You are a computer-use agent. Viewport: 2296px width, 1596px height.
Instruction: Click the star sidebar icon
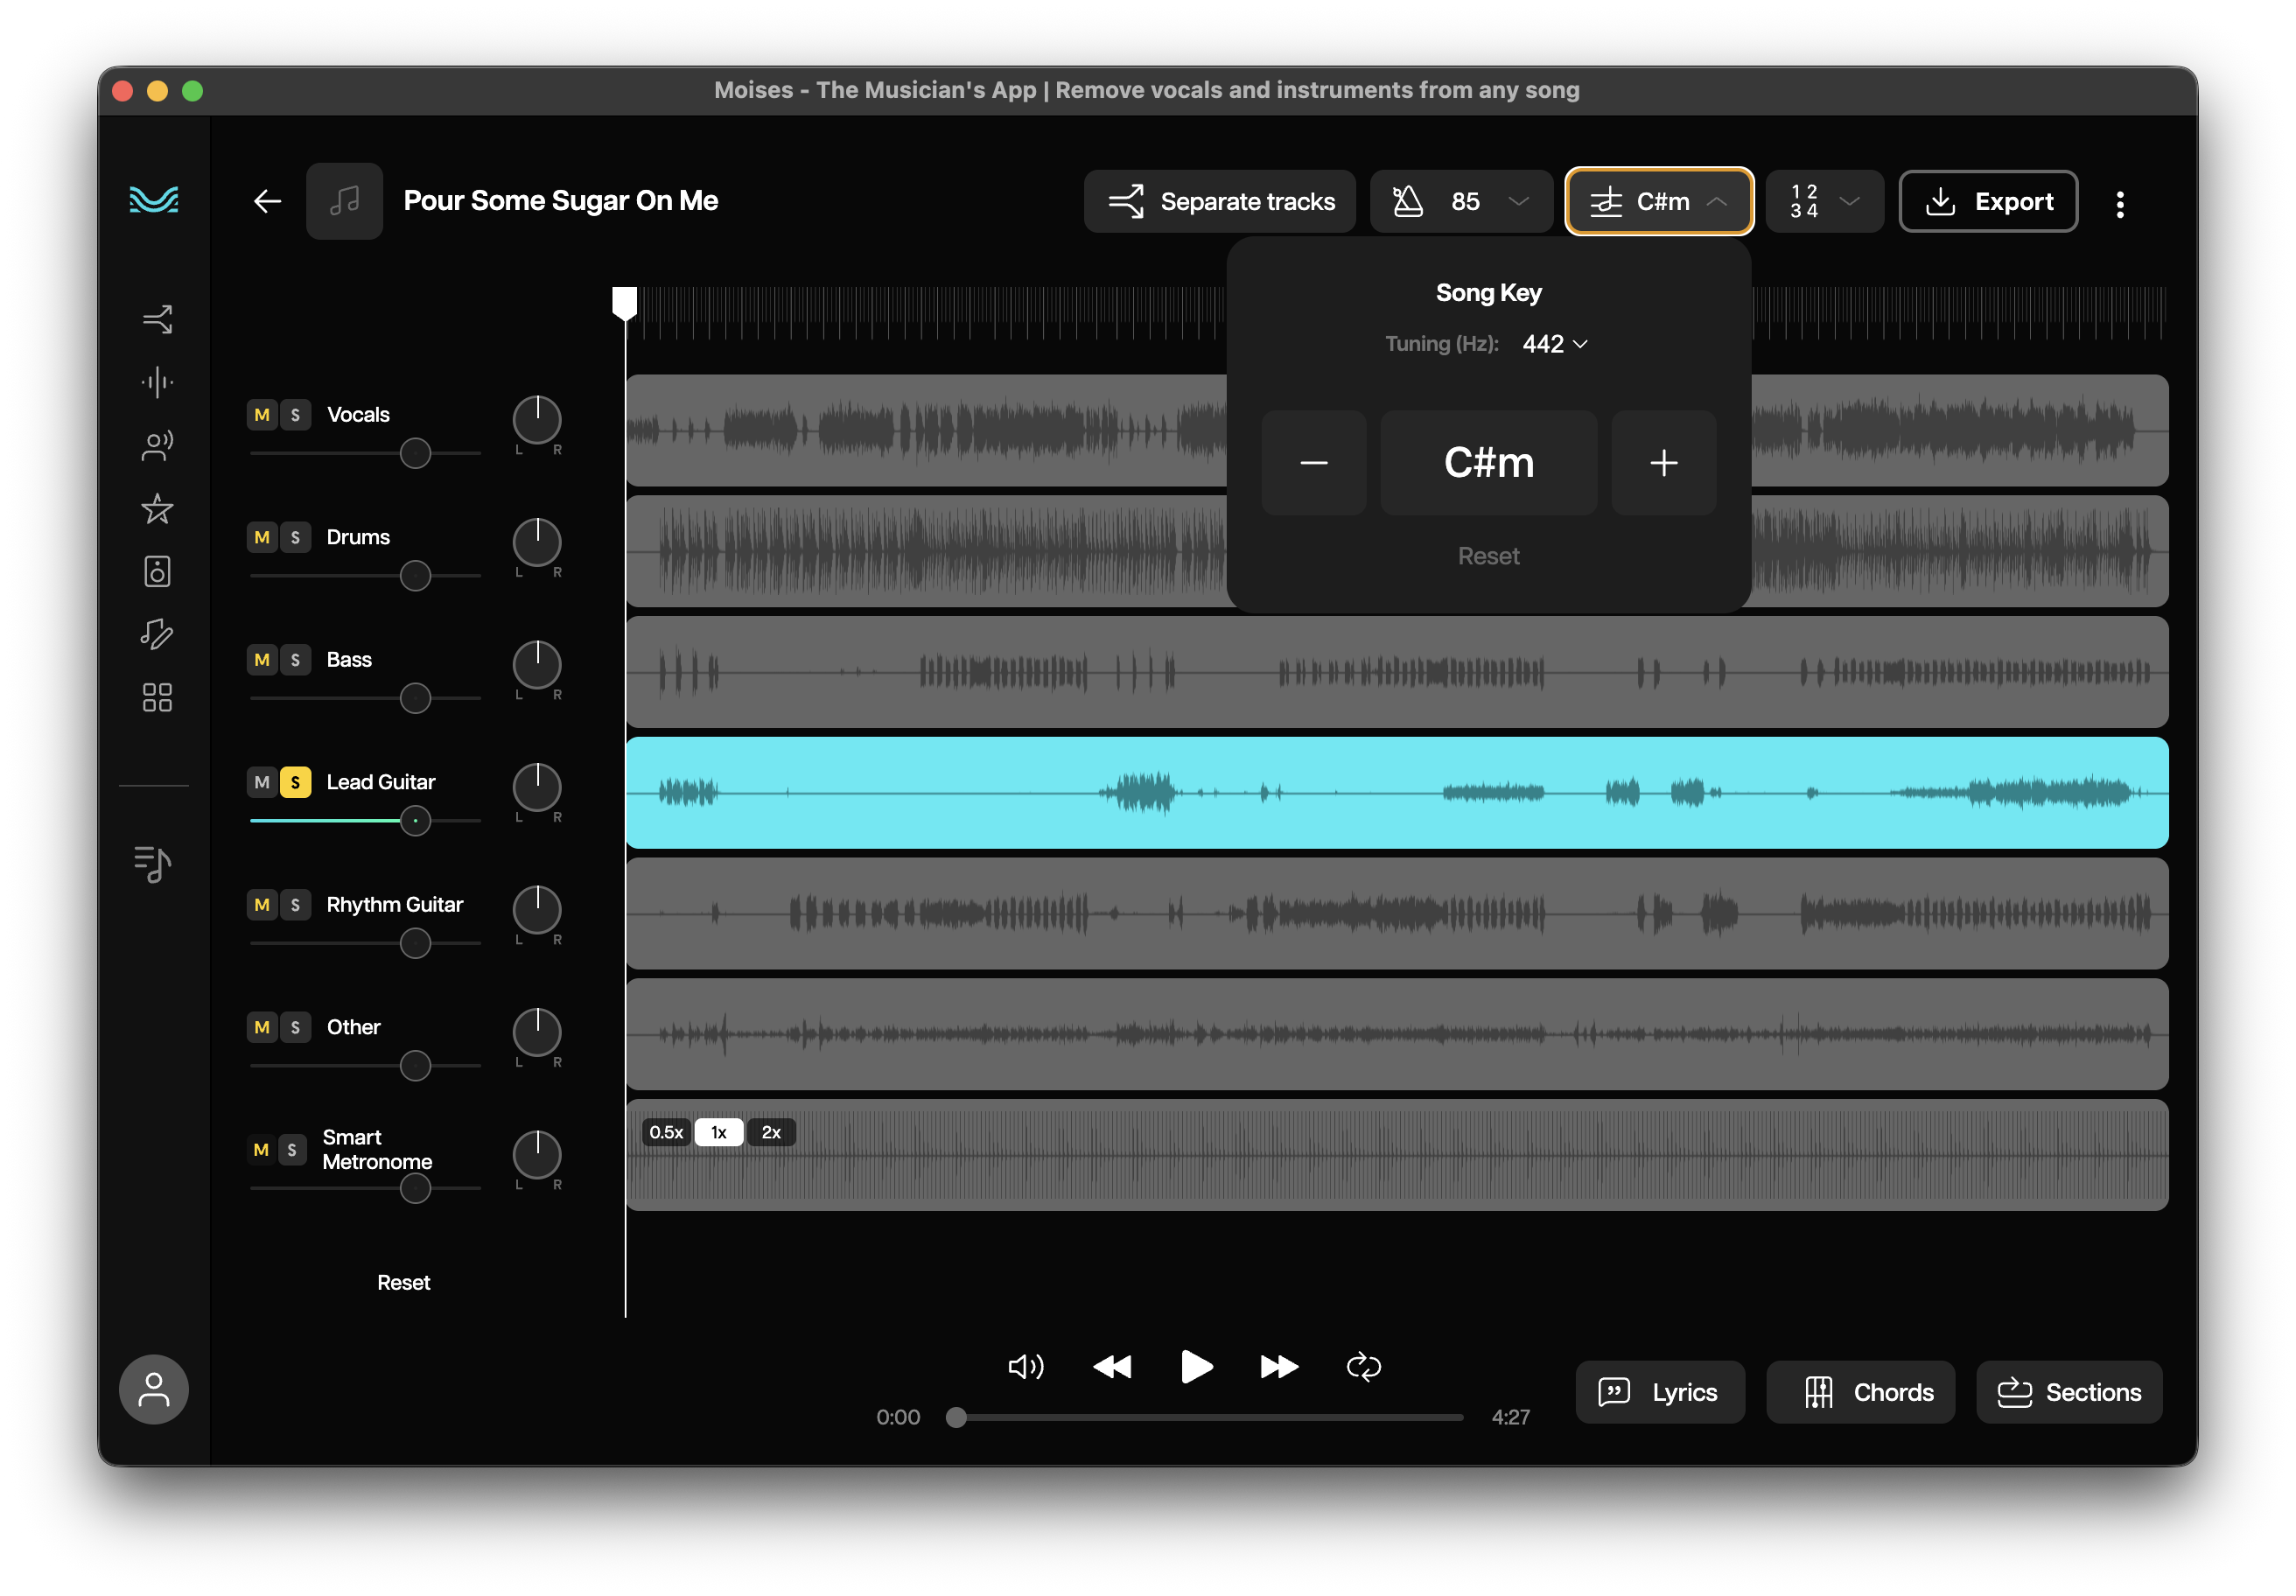click(157, 509)
